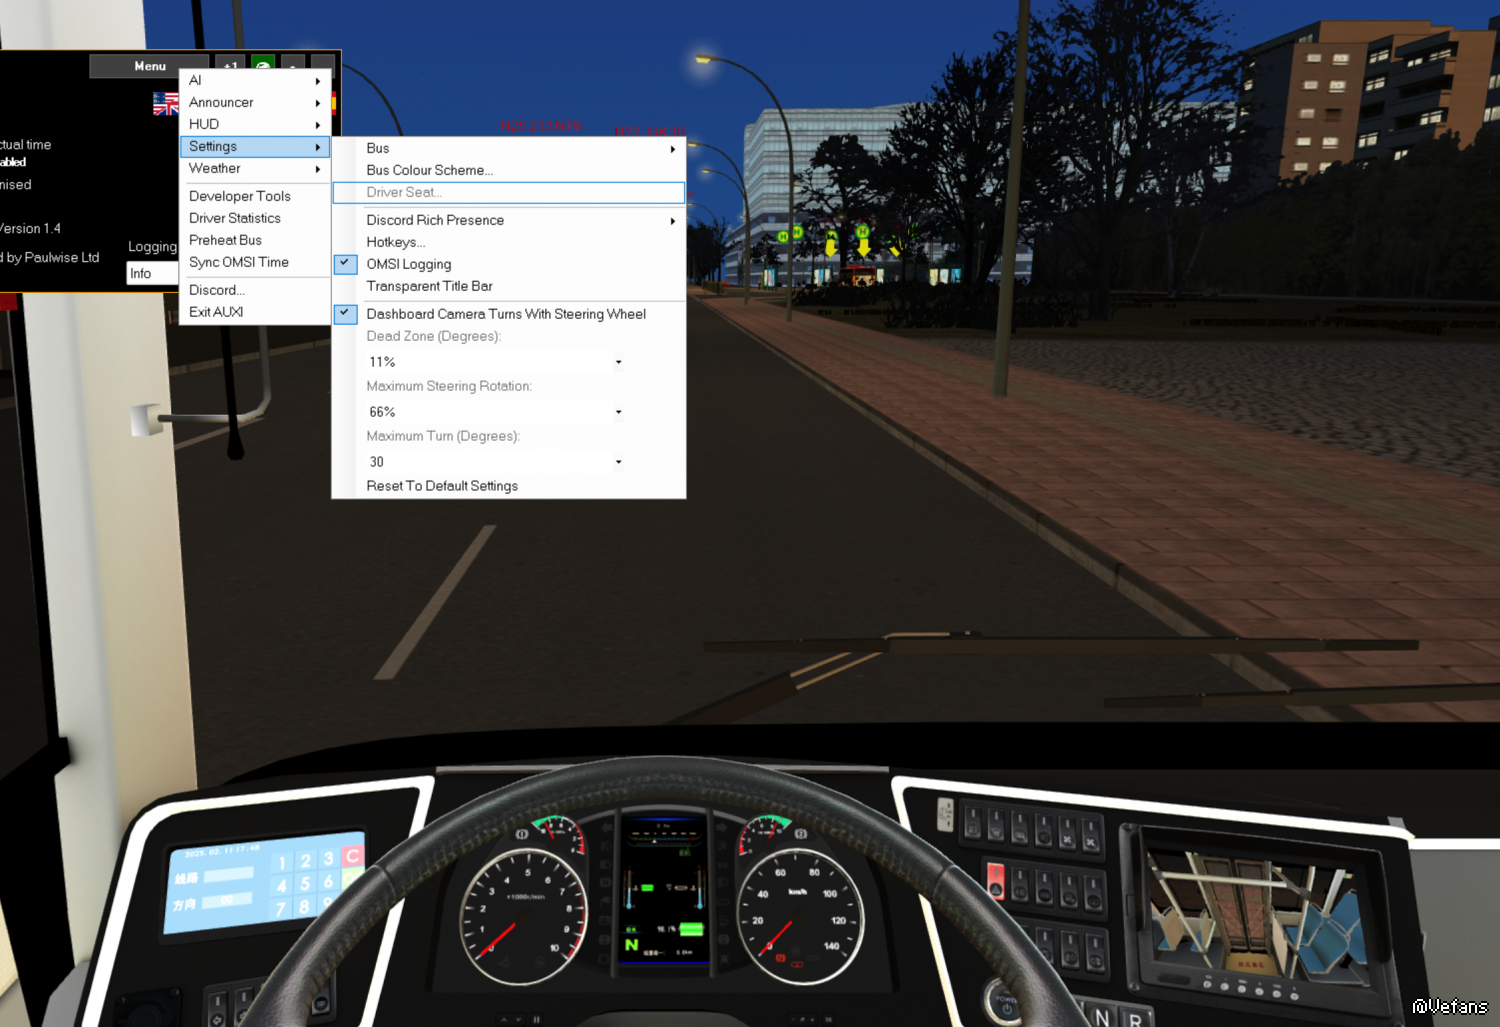1500x1027 pixels.
Task: Toggle Dashboard Camera Turns With Steering Wheel
Action: click(509, 314)
